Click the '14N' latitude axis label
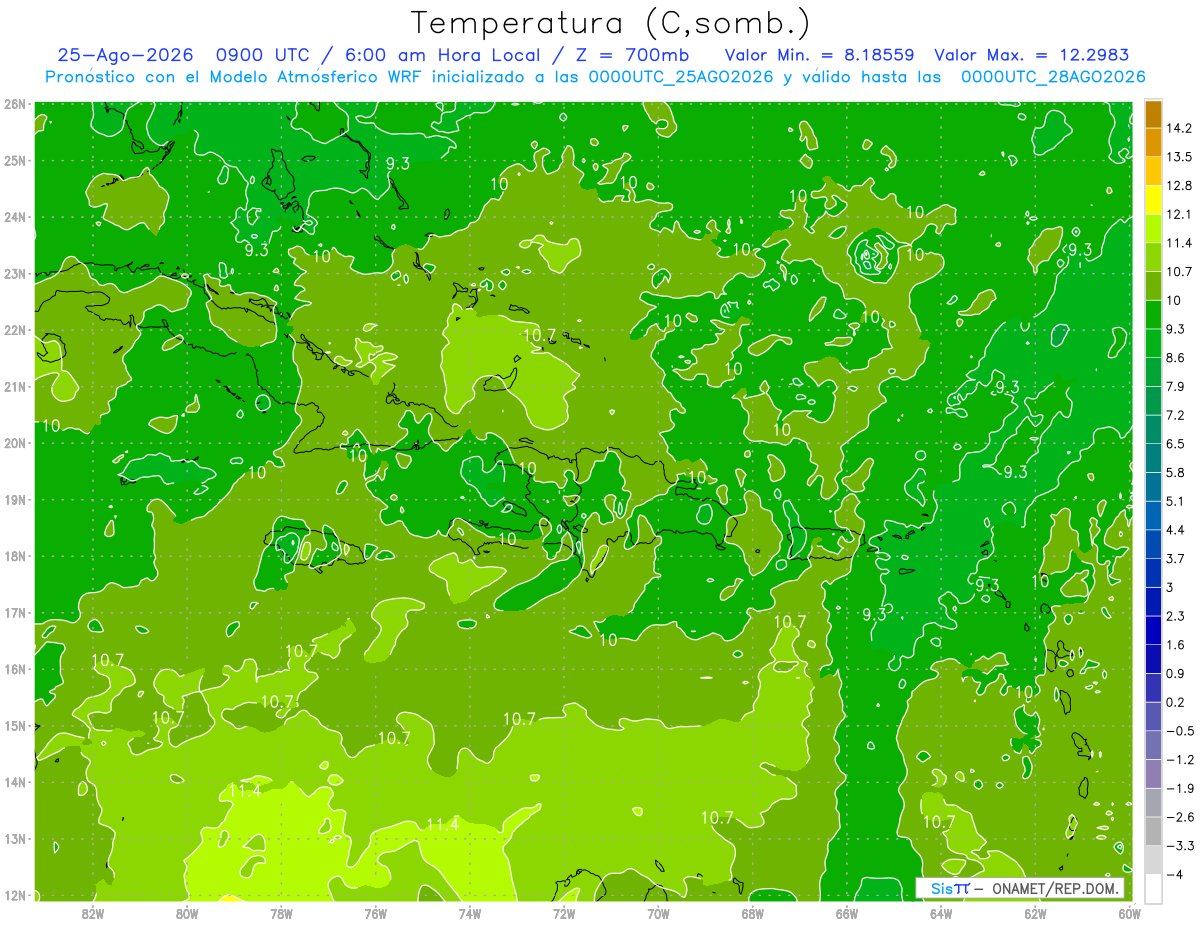The height and width of the screenshot is (927, 1200). [x=16, y=782]
